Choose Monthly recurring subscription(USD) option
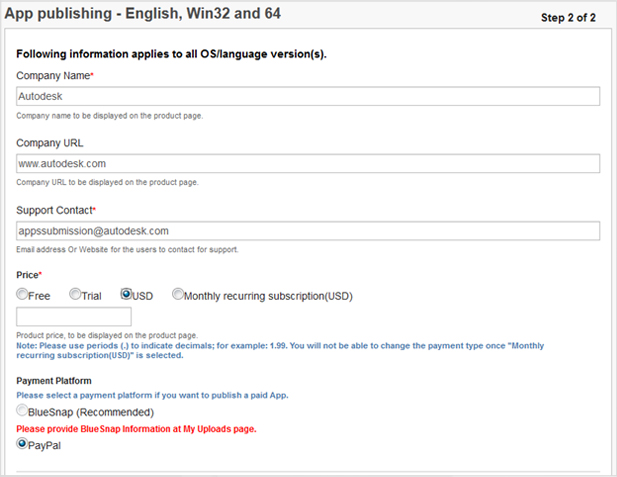617x477 pixels. [178, 295]
